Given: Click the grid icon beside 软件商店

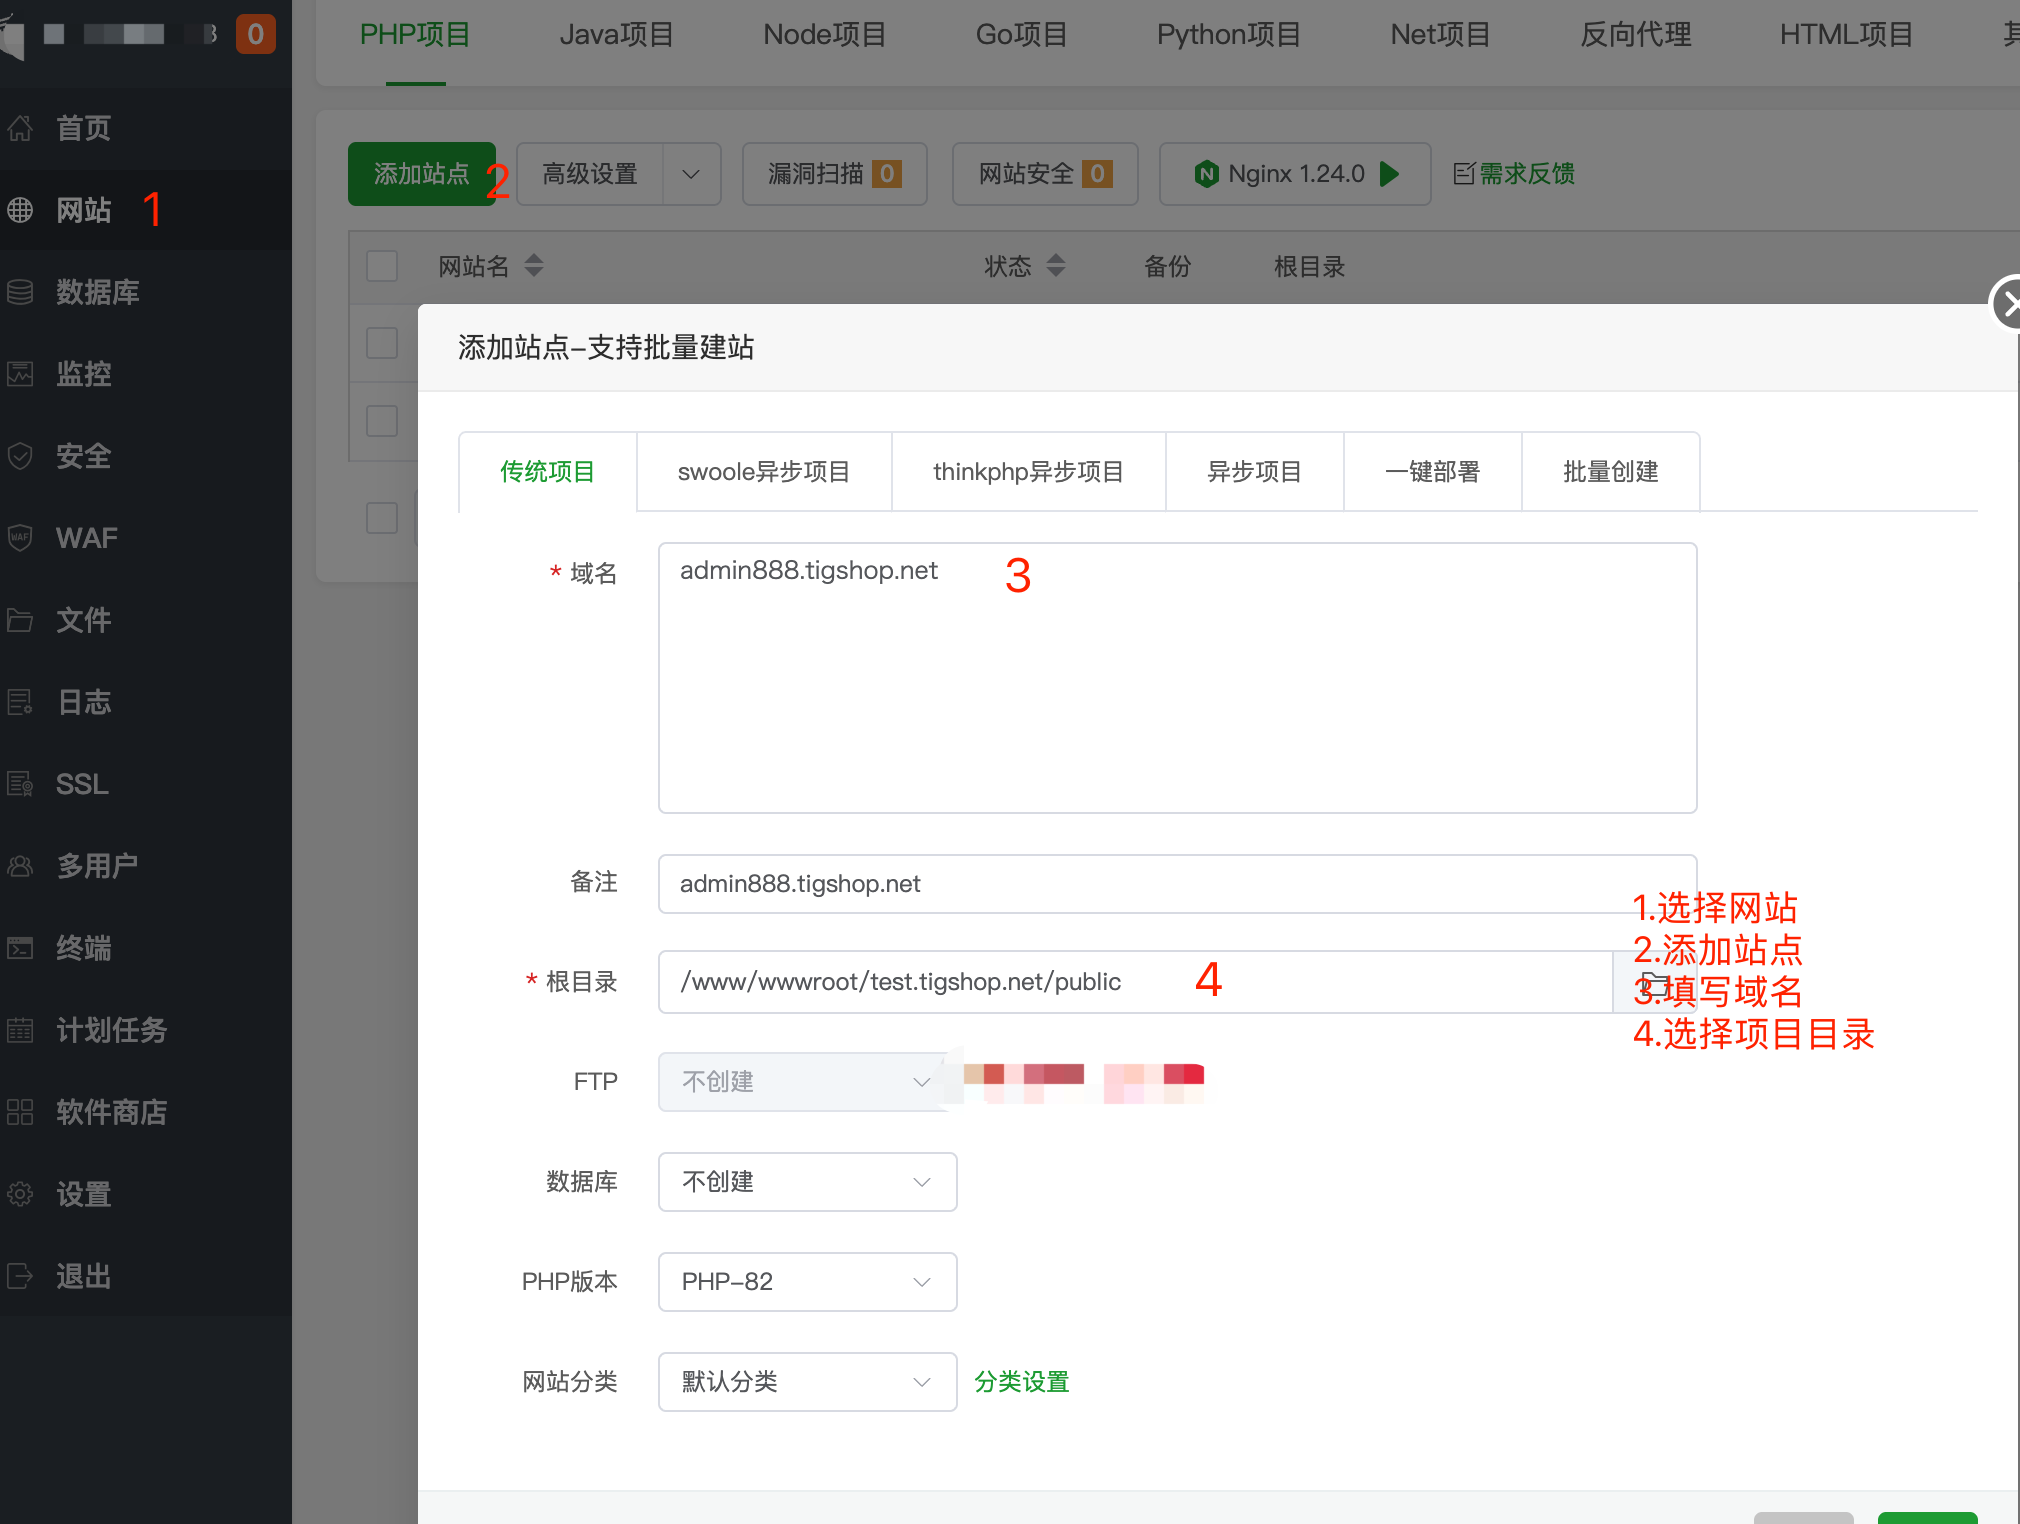Looking at the screenshot, I should point(20,1112).
